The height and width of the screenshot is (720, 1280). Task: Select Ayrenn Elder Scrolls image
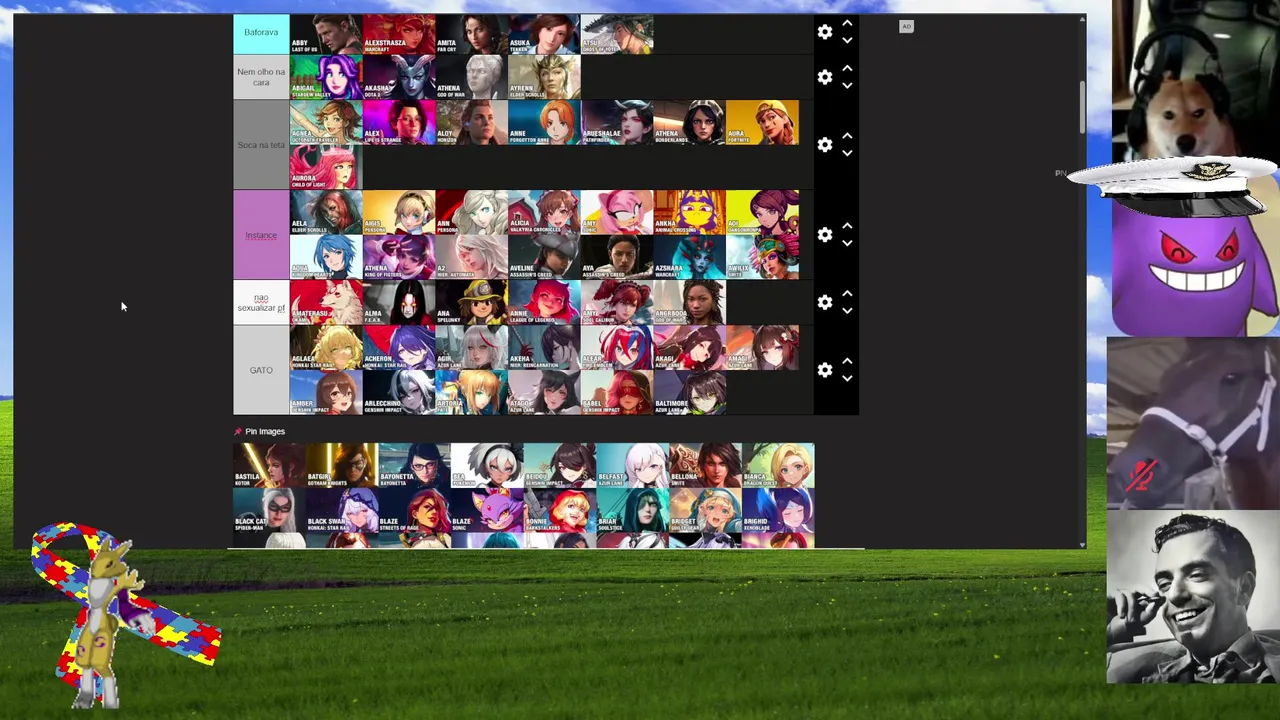coord(544,77)
